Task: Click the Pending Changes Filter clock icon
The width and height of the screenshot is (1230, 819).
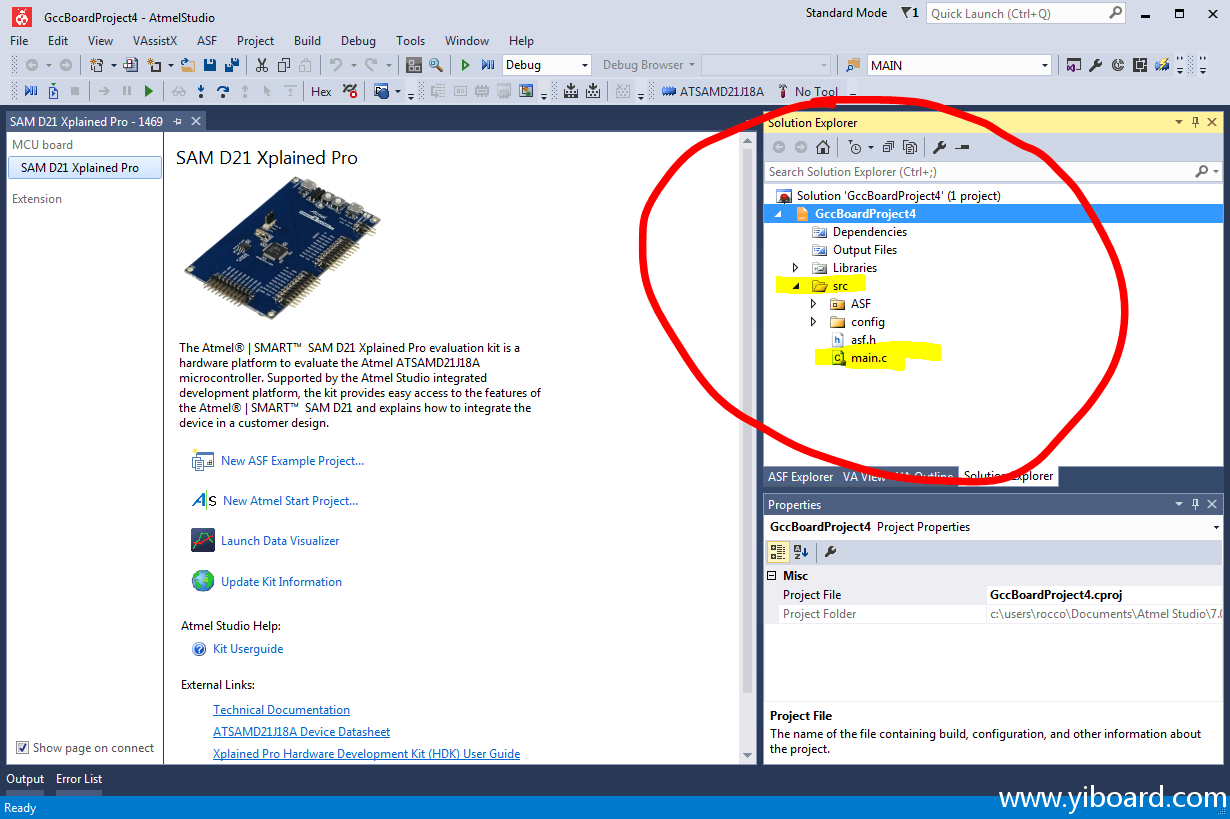Action: tap(855, 147)
